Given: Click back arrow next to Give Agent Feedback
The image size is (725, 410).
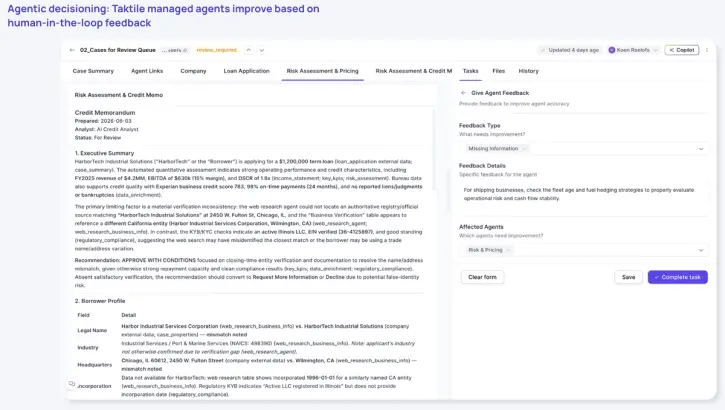Looking at the screenshot, I should pyautogui.click(x=463, y=93).
